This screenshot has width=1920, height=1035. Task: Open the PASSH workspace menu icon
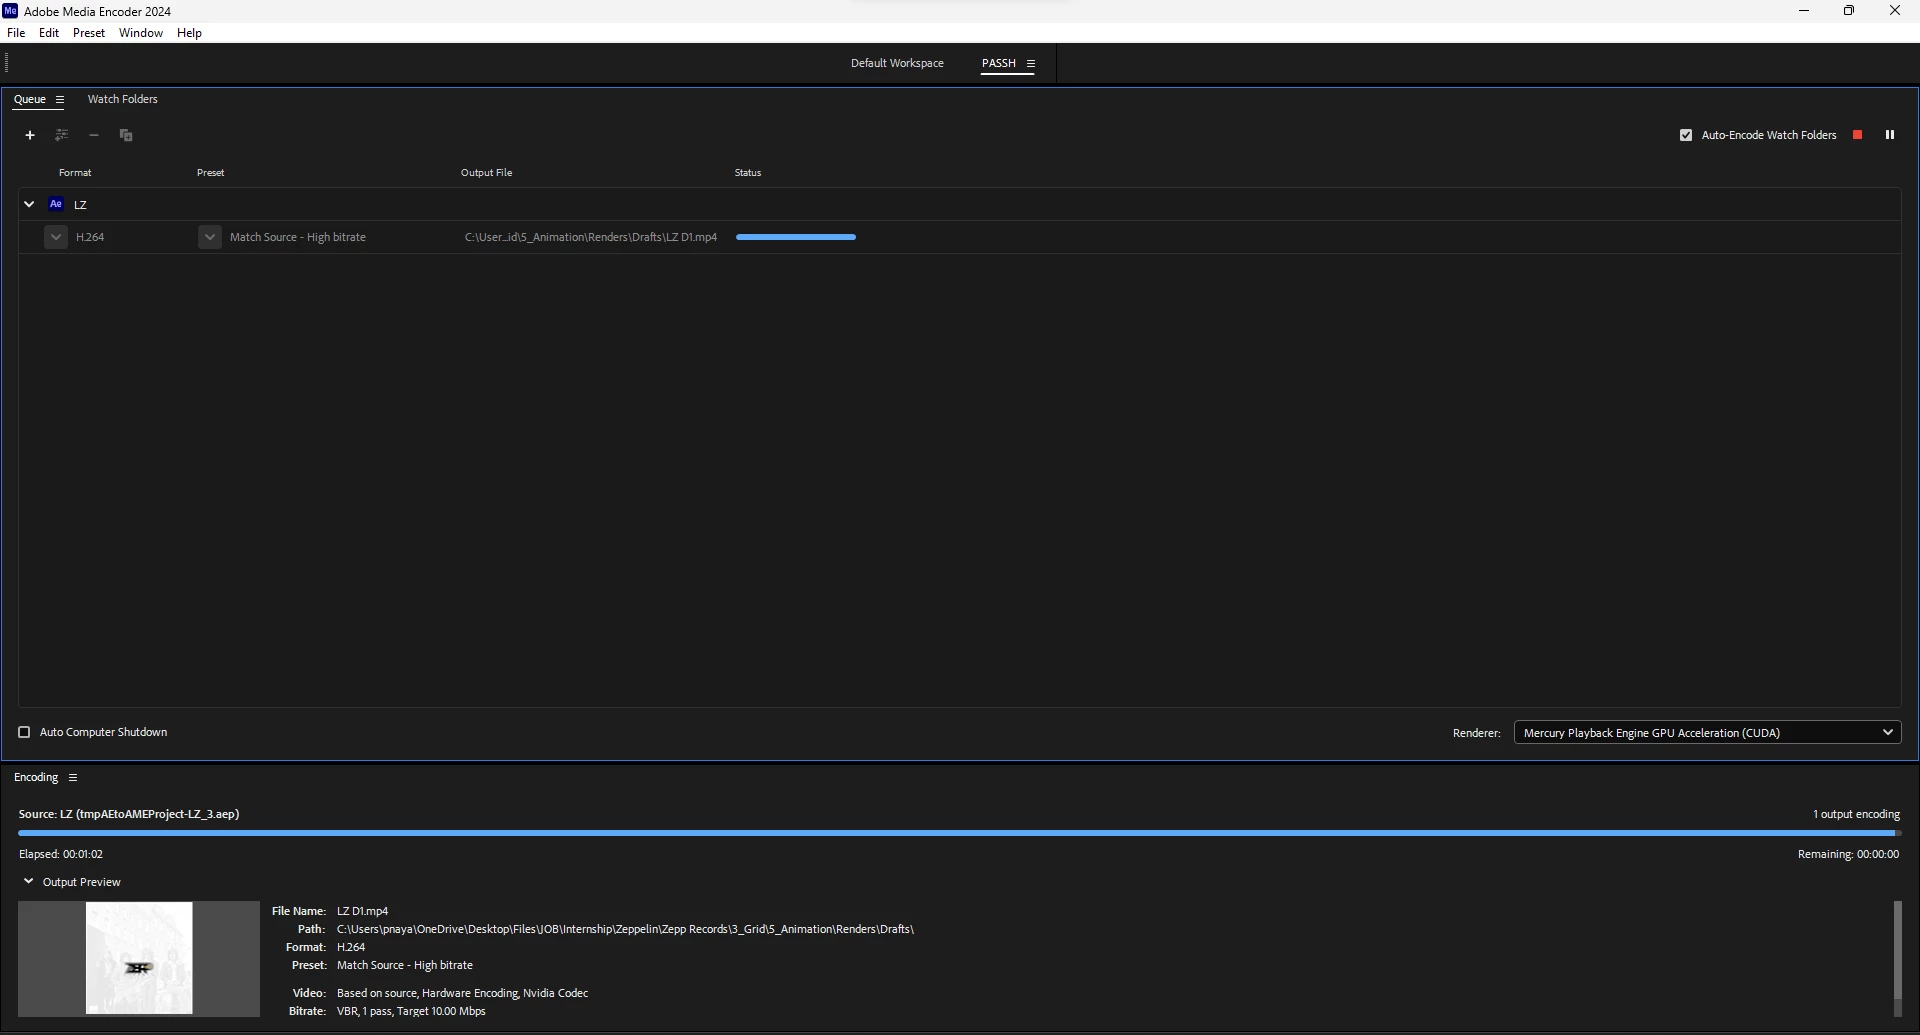point(1031,63)
